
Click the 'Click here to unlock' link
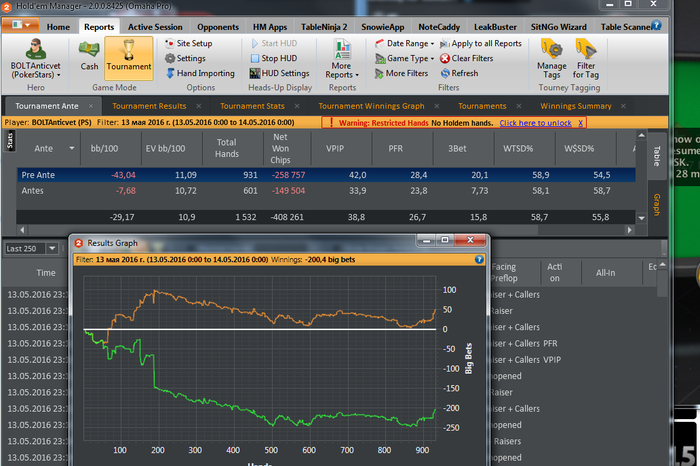pyautogui.click(x=535, y=123)
